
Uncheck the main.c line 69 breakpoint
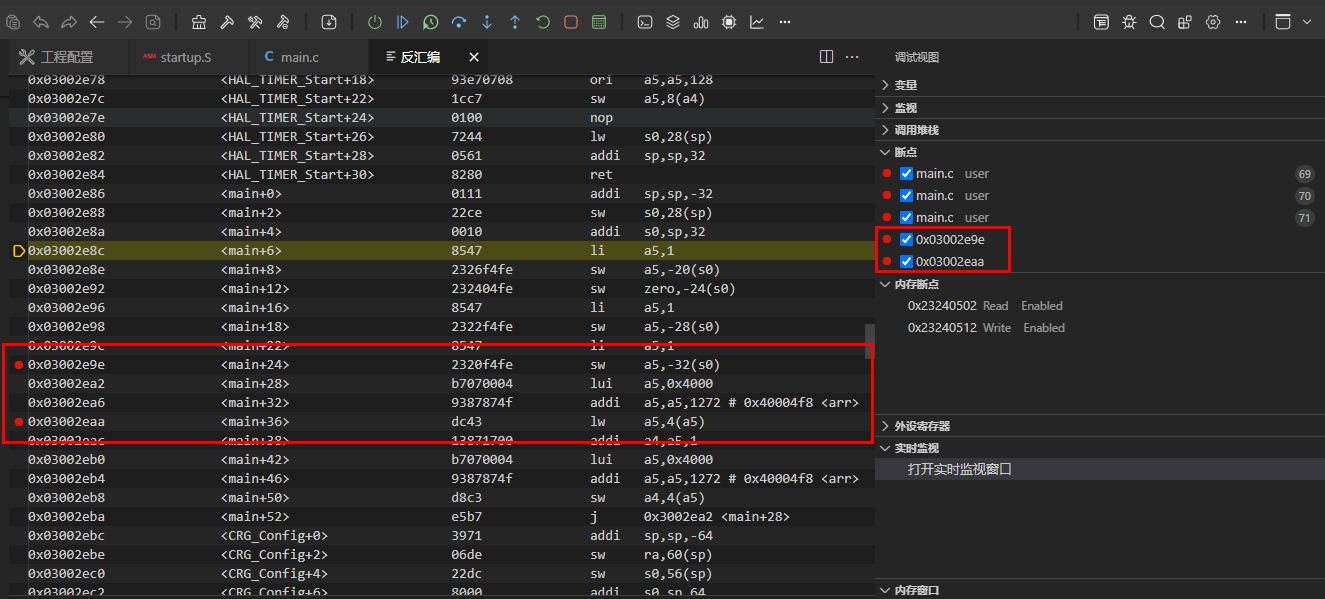click(906, 174)
